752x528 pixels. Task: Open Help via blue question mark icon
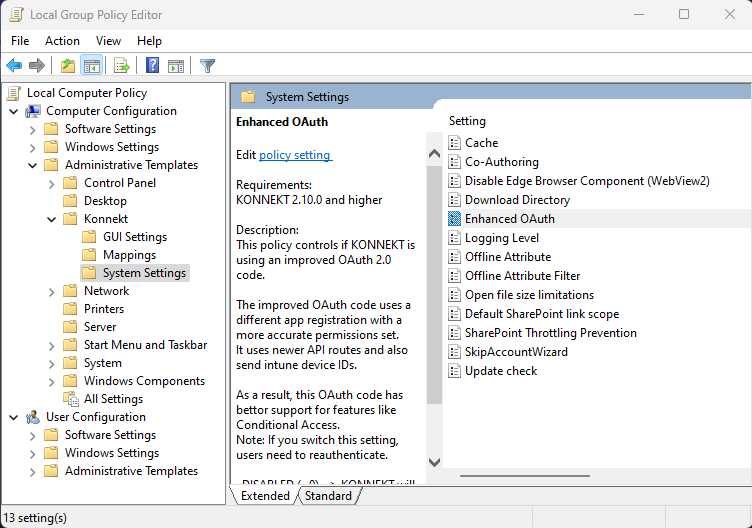coord(152,66)
